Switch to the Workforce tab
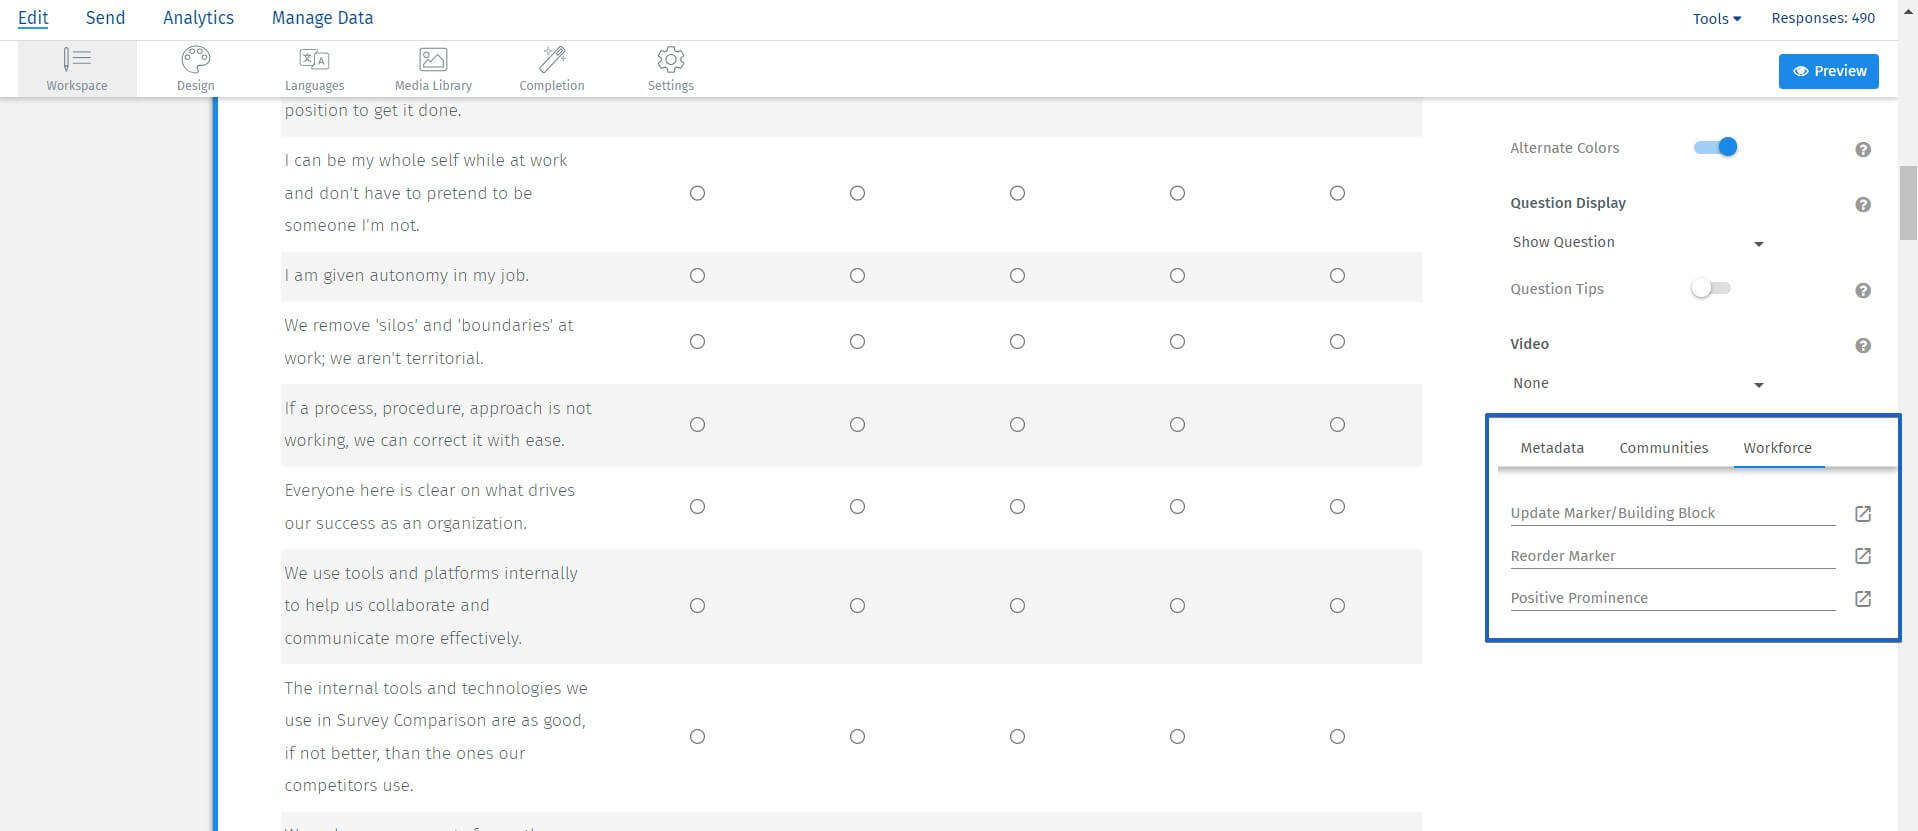This screenshot has height=831, width=1918. pyautogui.click(x=1777, y=447)
